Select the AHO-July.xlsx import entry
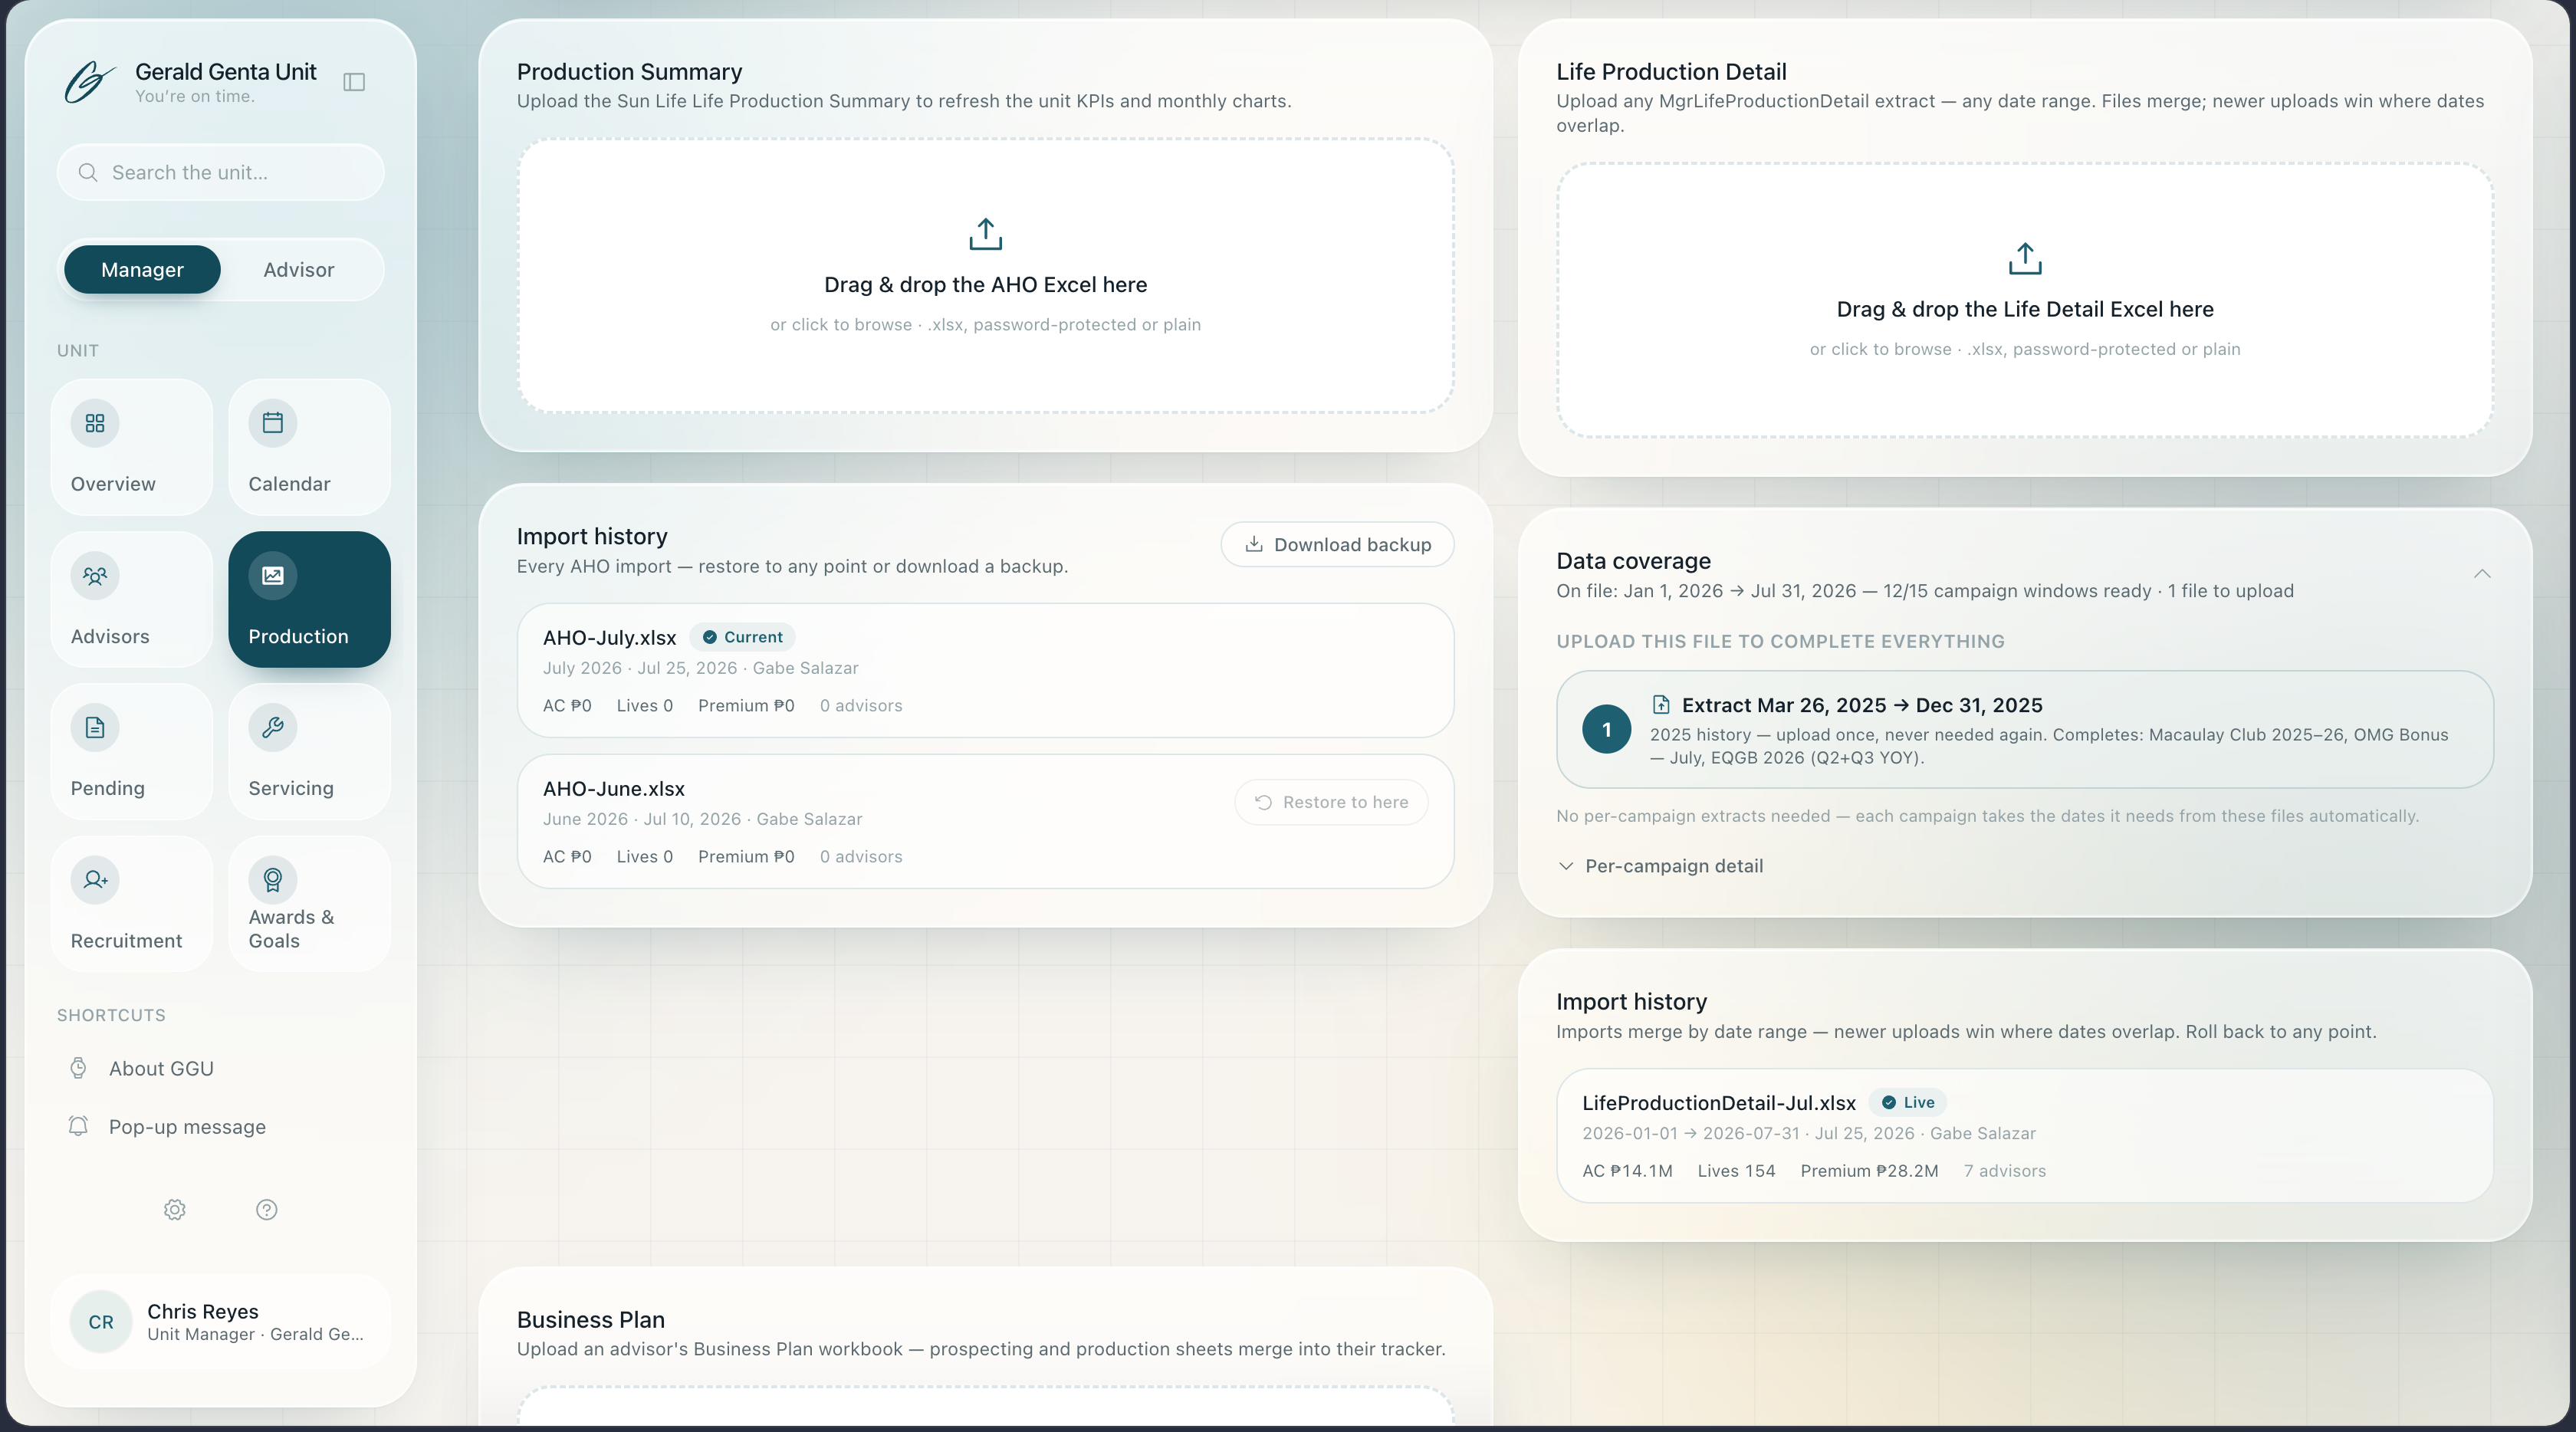The height and width of the screenshot is (1432, 2576). coord(985,670)
